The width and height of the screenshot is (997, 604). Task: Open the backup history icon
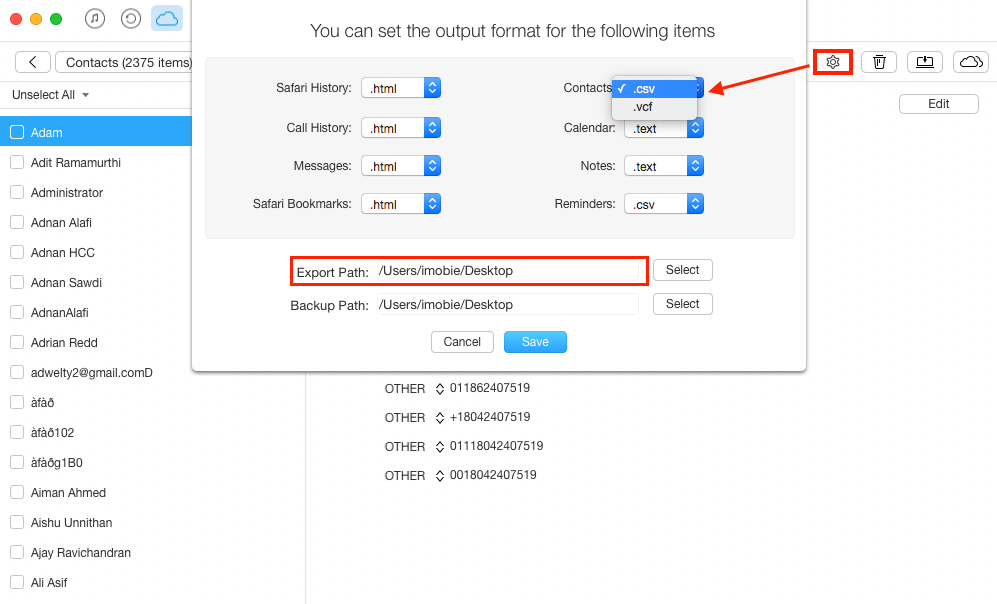coord(131,18)
